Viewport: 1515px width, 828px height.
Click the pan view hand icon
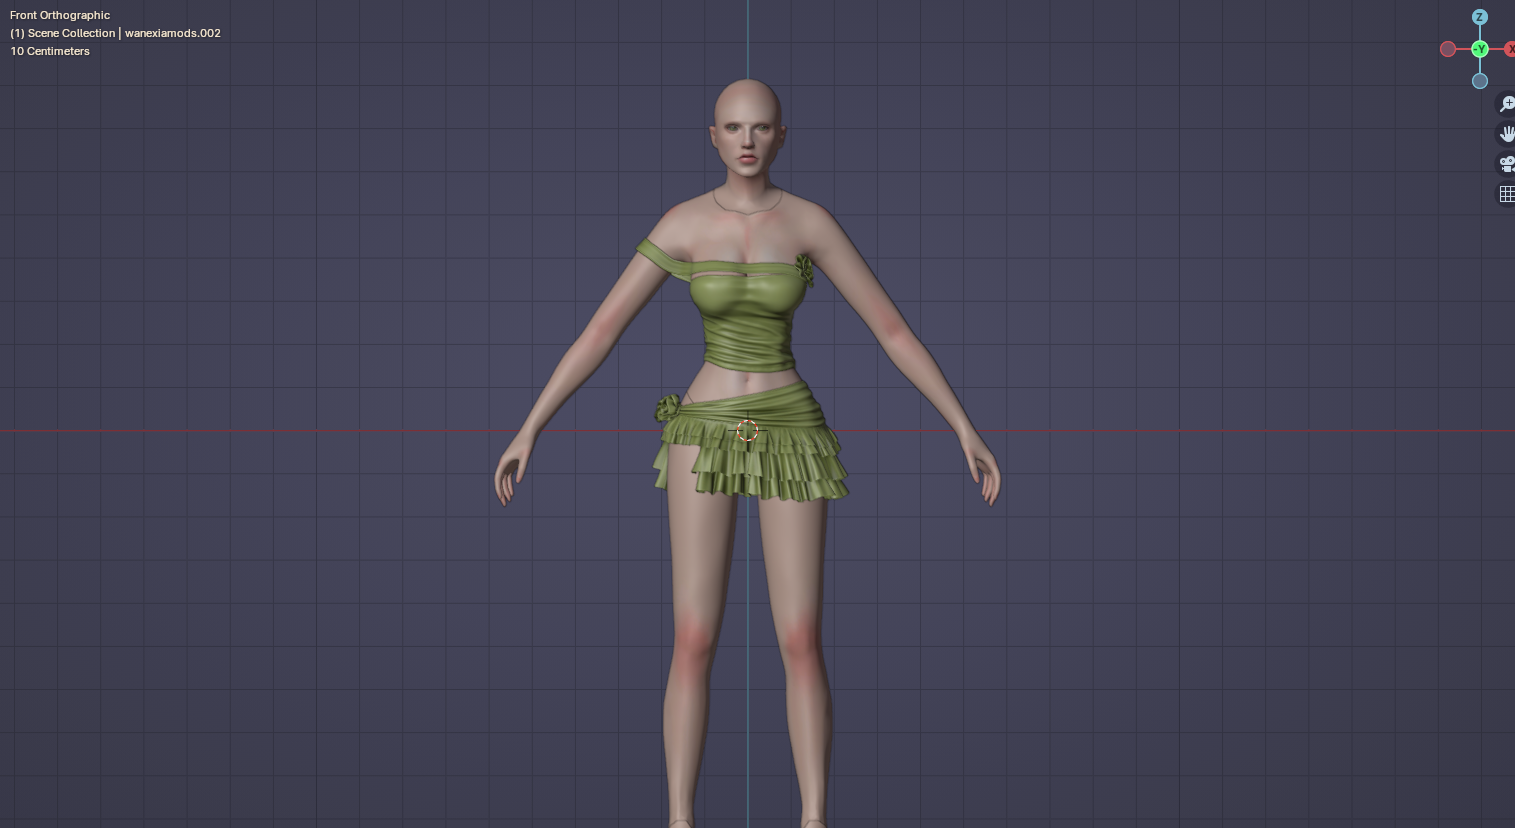pyautogui.click(x=1507, y=134)
